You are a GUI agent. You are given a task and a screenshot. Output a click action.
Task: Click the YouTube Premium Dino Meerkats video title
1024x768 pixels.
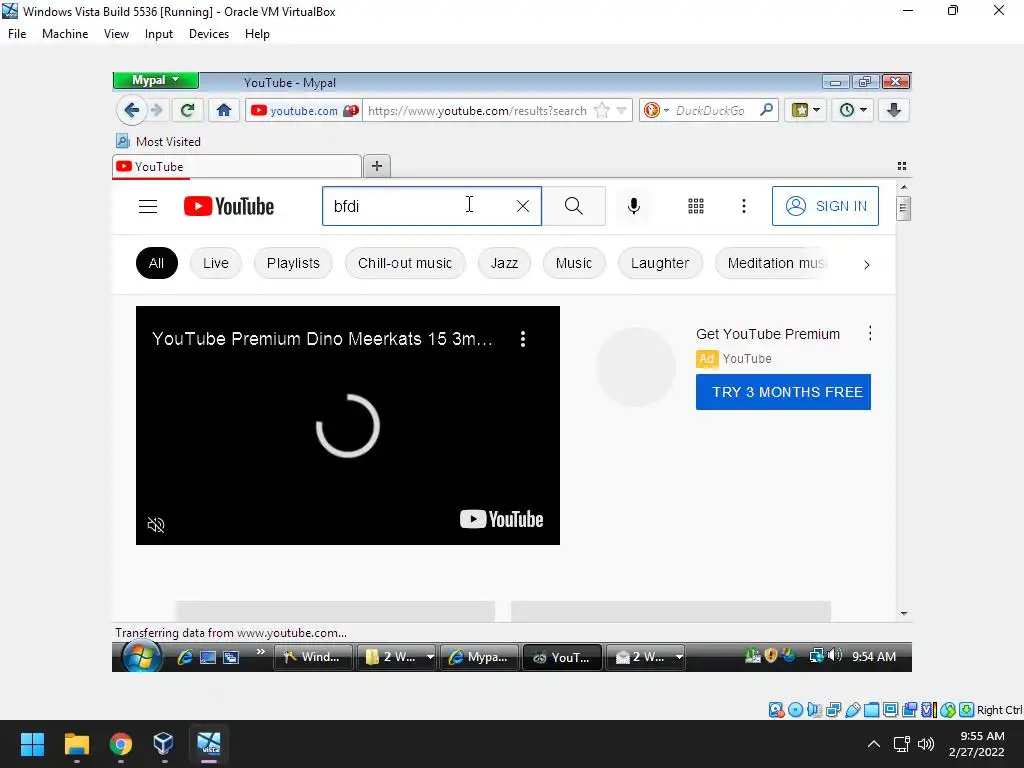tap(323, 339)
